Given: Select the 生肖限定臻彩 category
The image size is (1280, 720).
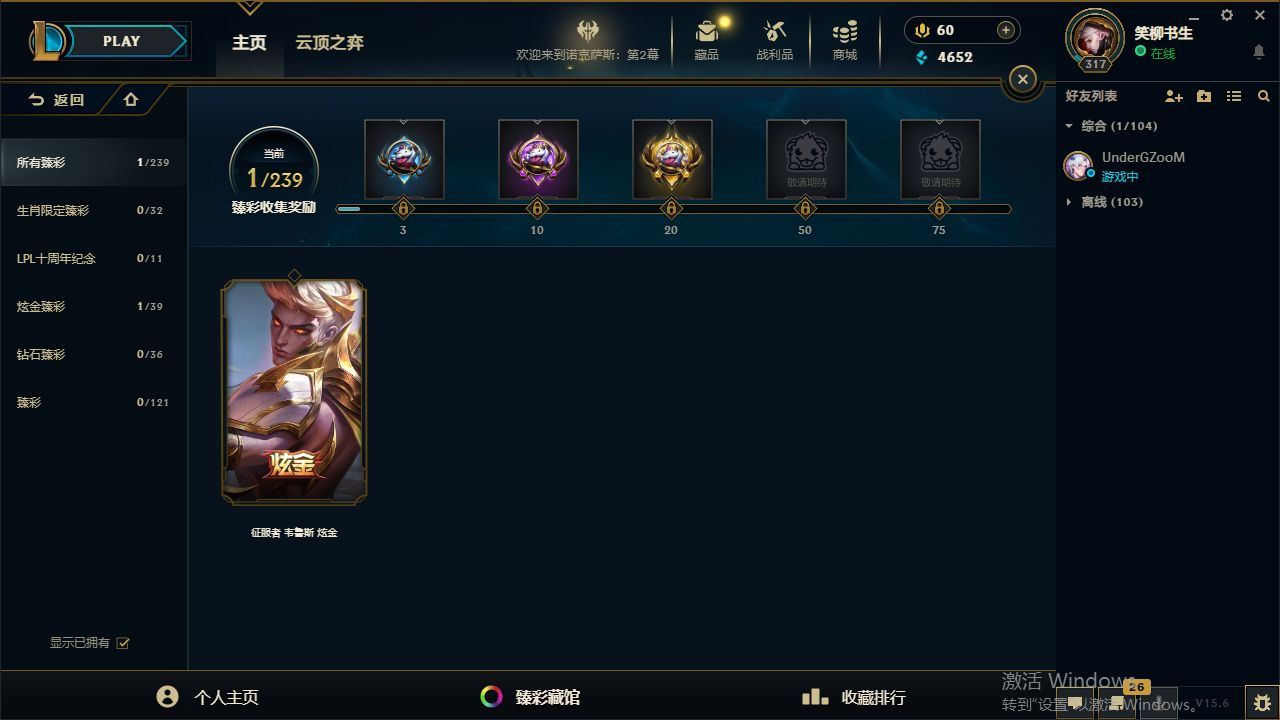Looking at the screenshot, I should point(93,210).
